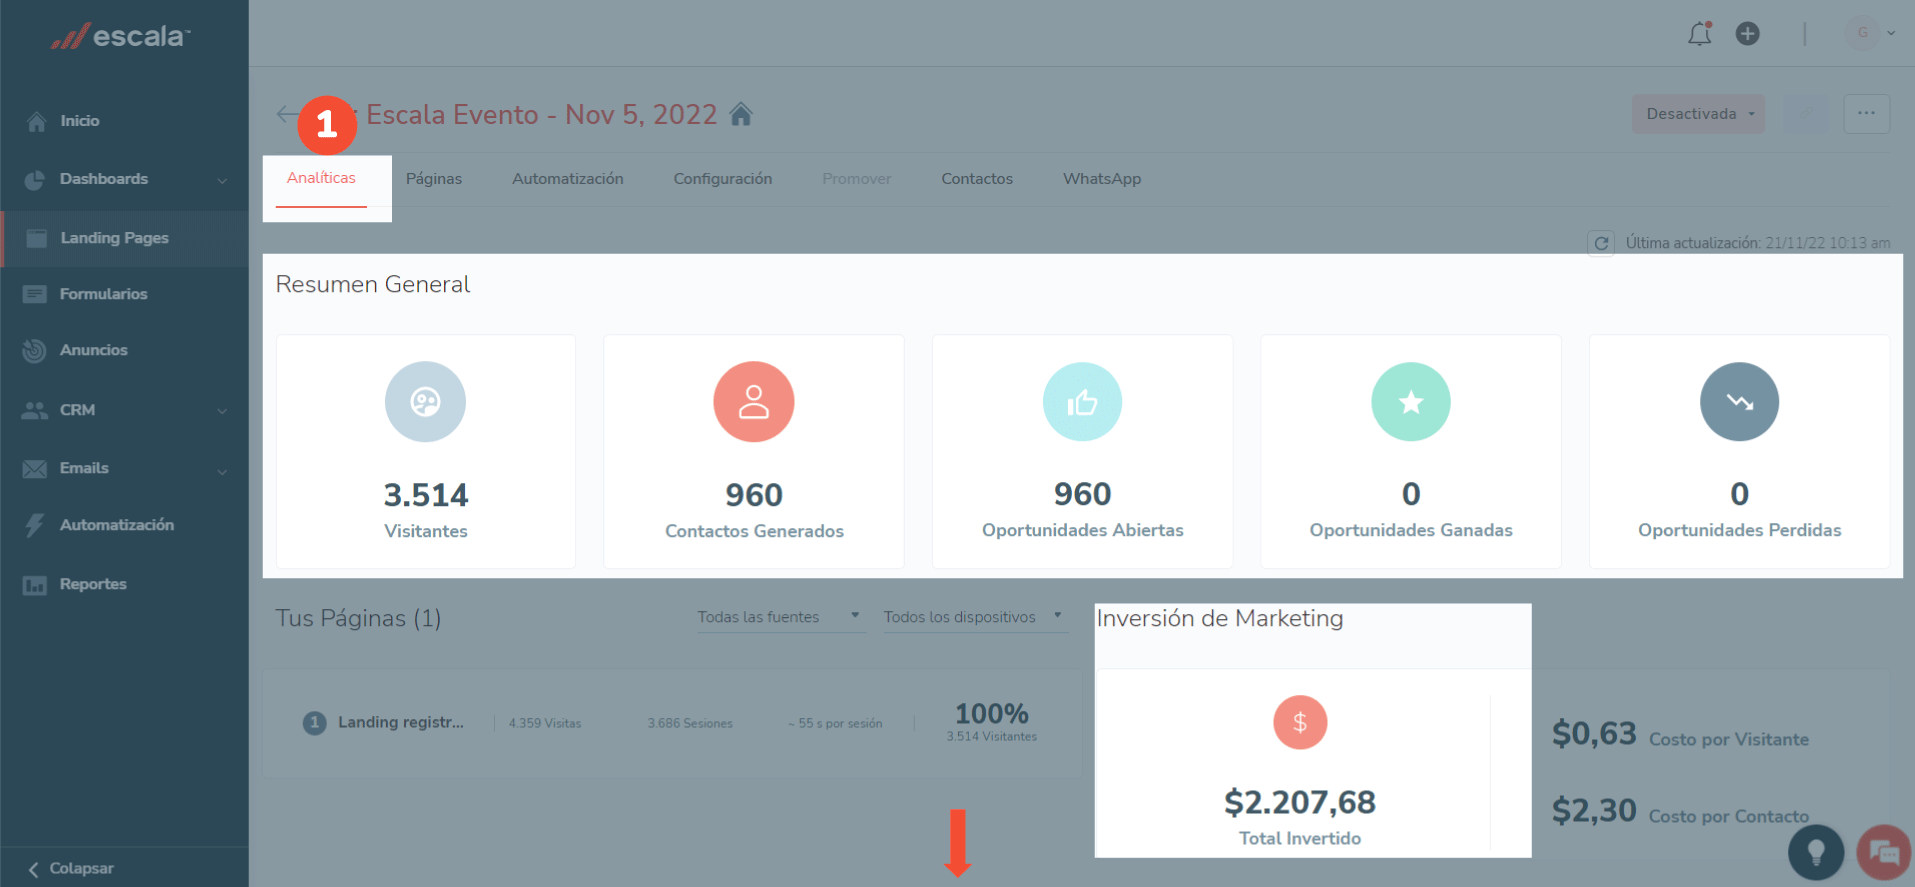The height and width of the screenshot is (887, 1915).
Task: Click the 4.359 Visitas value
Action: pyautogui.click(x=545, y=723)
